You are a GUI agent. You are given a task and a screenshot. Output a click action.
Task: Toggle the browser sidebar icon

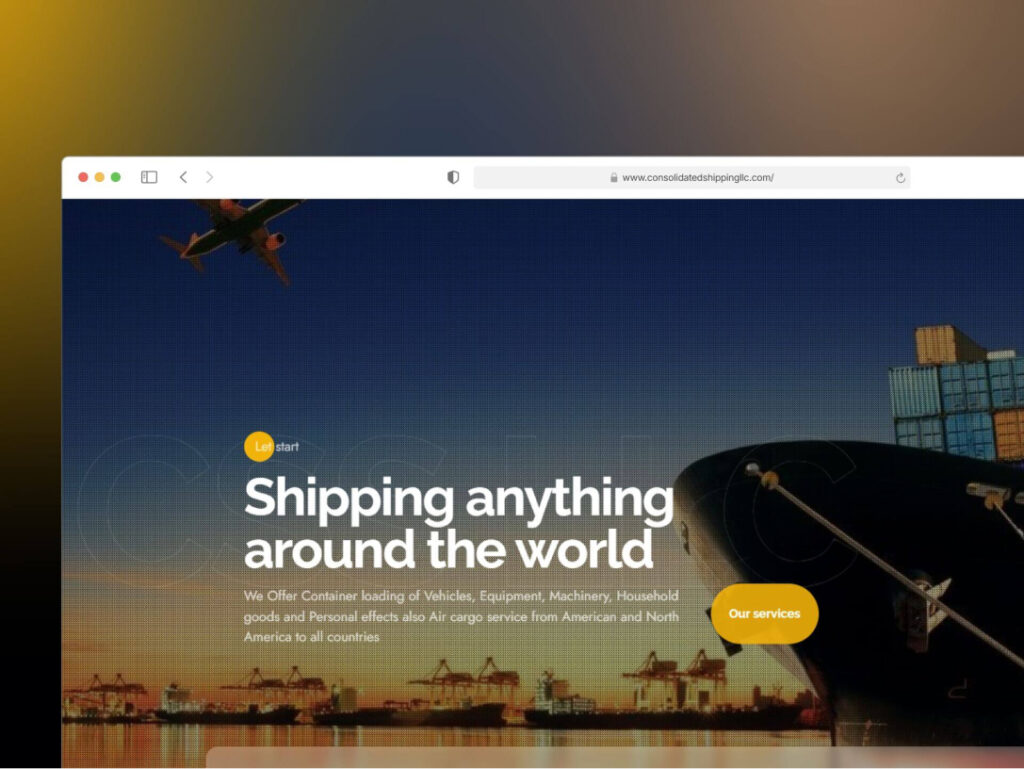click(x=149, y=177)
